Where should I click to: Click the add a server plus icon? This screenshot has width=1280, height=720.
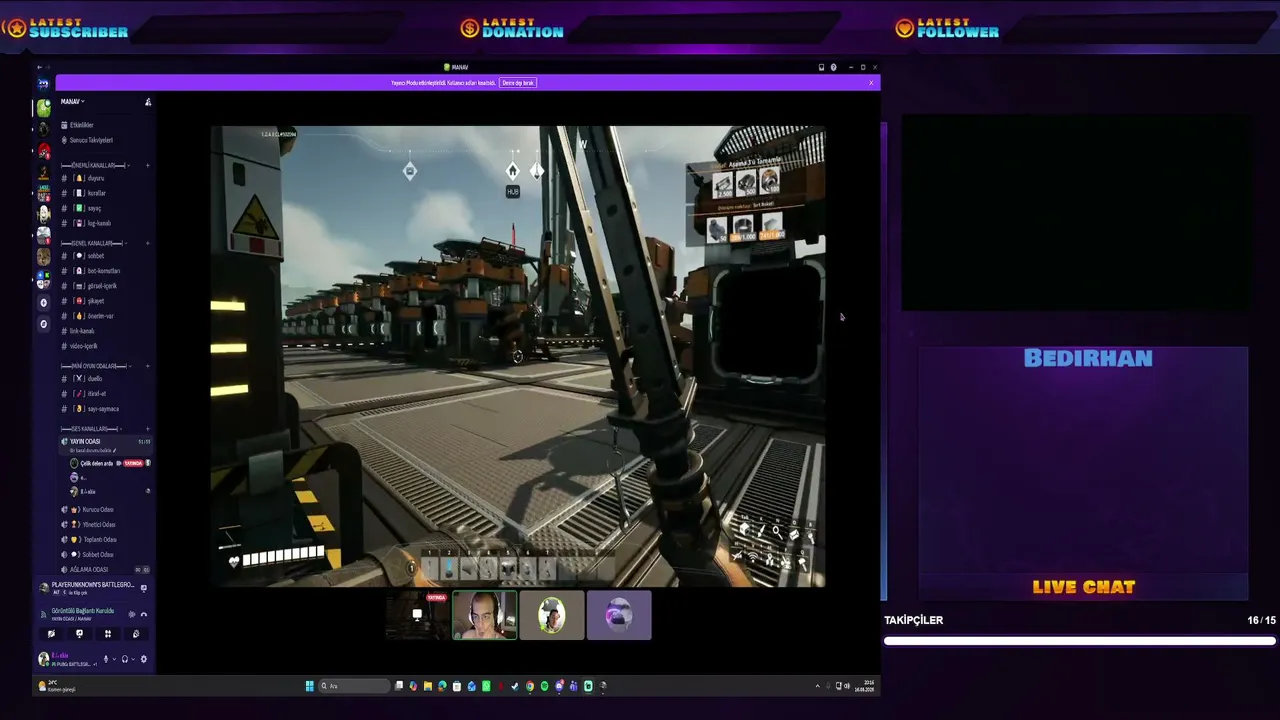43,302
